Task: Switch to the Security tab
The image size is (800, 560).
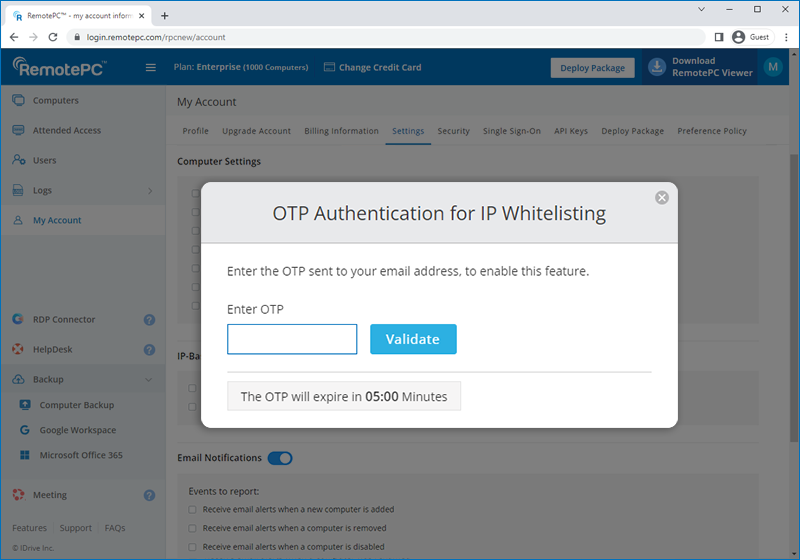Action: tap(453, 131)
